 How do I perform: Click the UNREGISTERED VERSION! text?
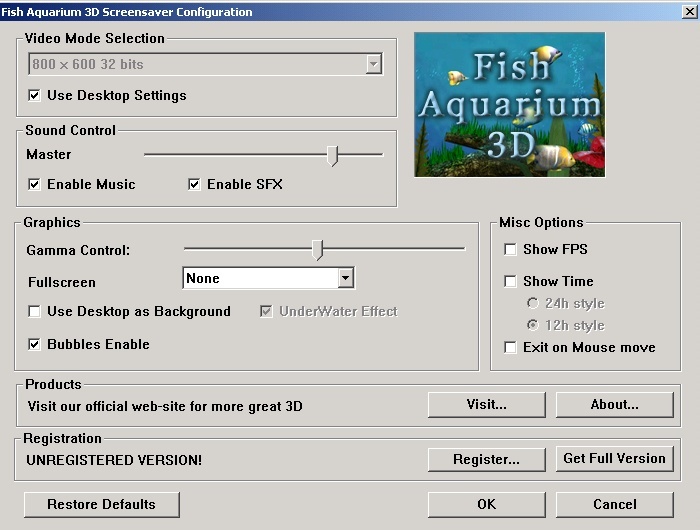[x=114, y=460]
